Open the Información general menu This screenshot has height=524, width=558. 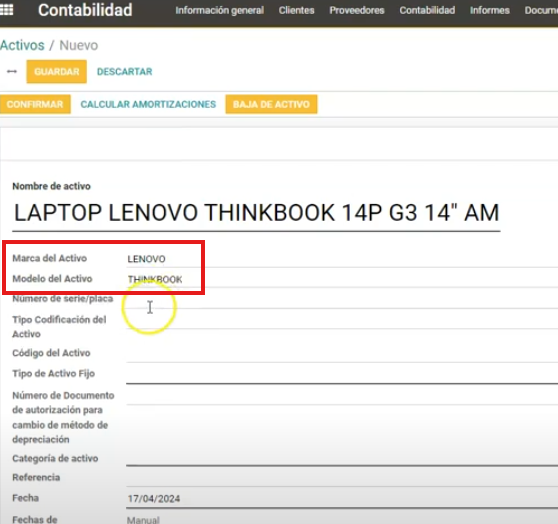[x=220, y=10]
